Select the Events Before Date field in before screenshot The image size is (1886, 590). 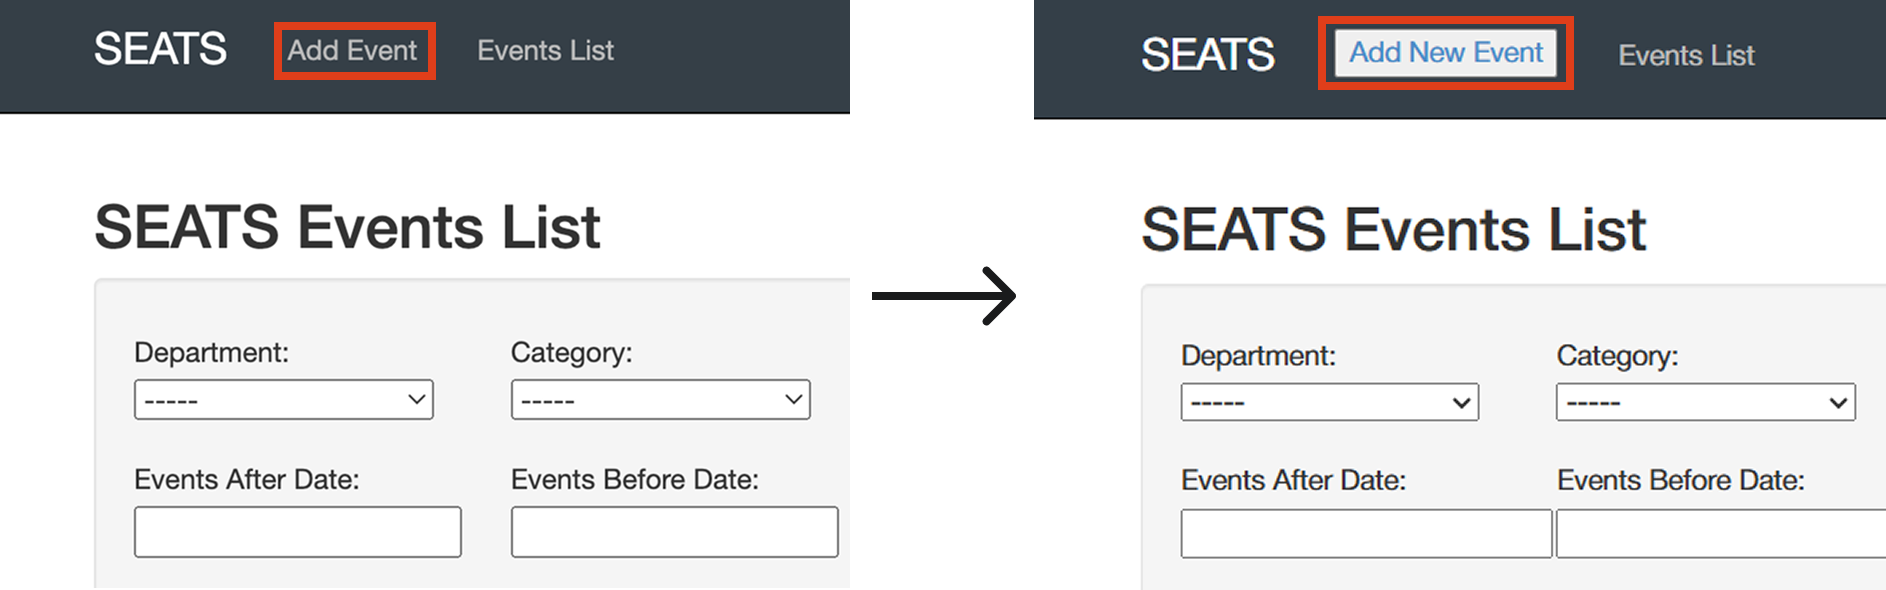[674, 532]
